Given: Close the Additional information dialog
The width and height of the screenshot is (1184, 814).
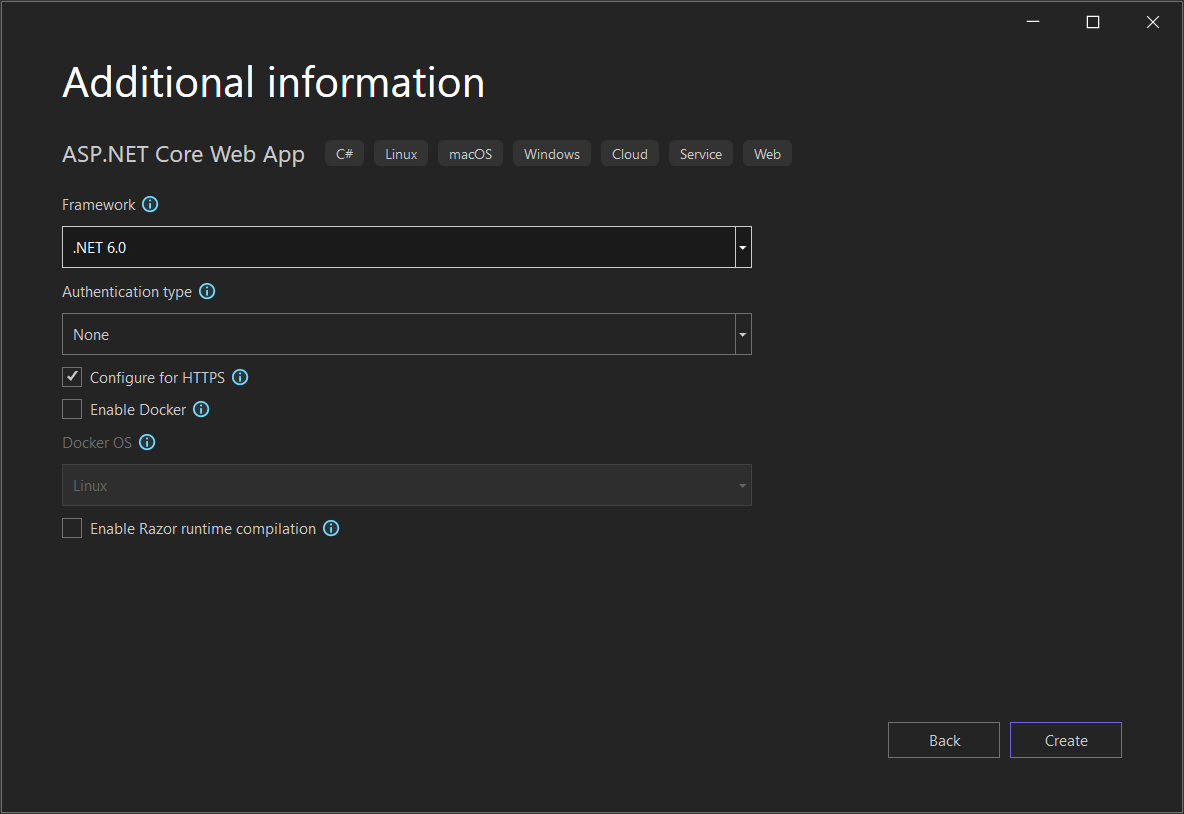Looking at the screenshot, I should point(1152,22).
